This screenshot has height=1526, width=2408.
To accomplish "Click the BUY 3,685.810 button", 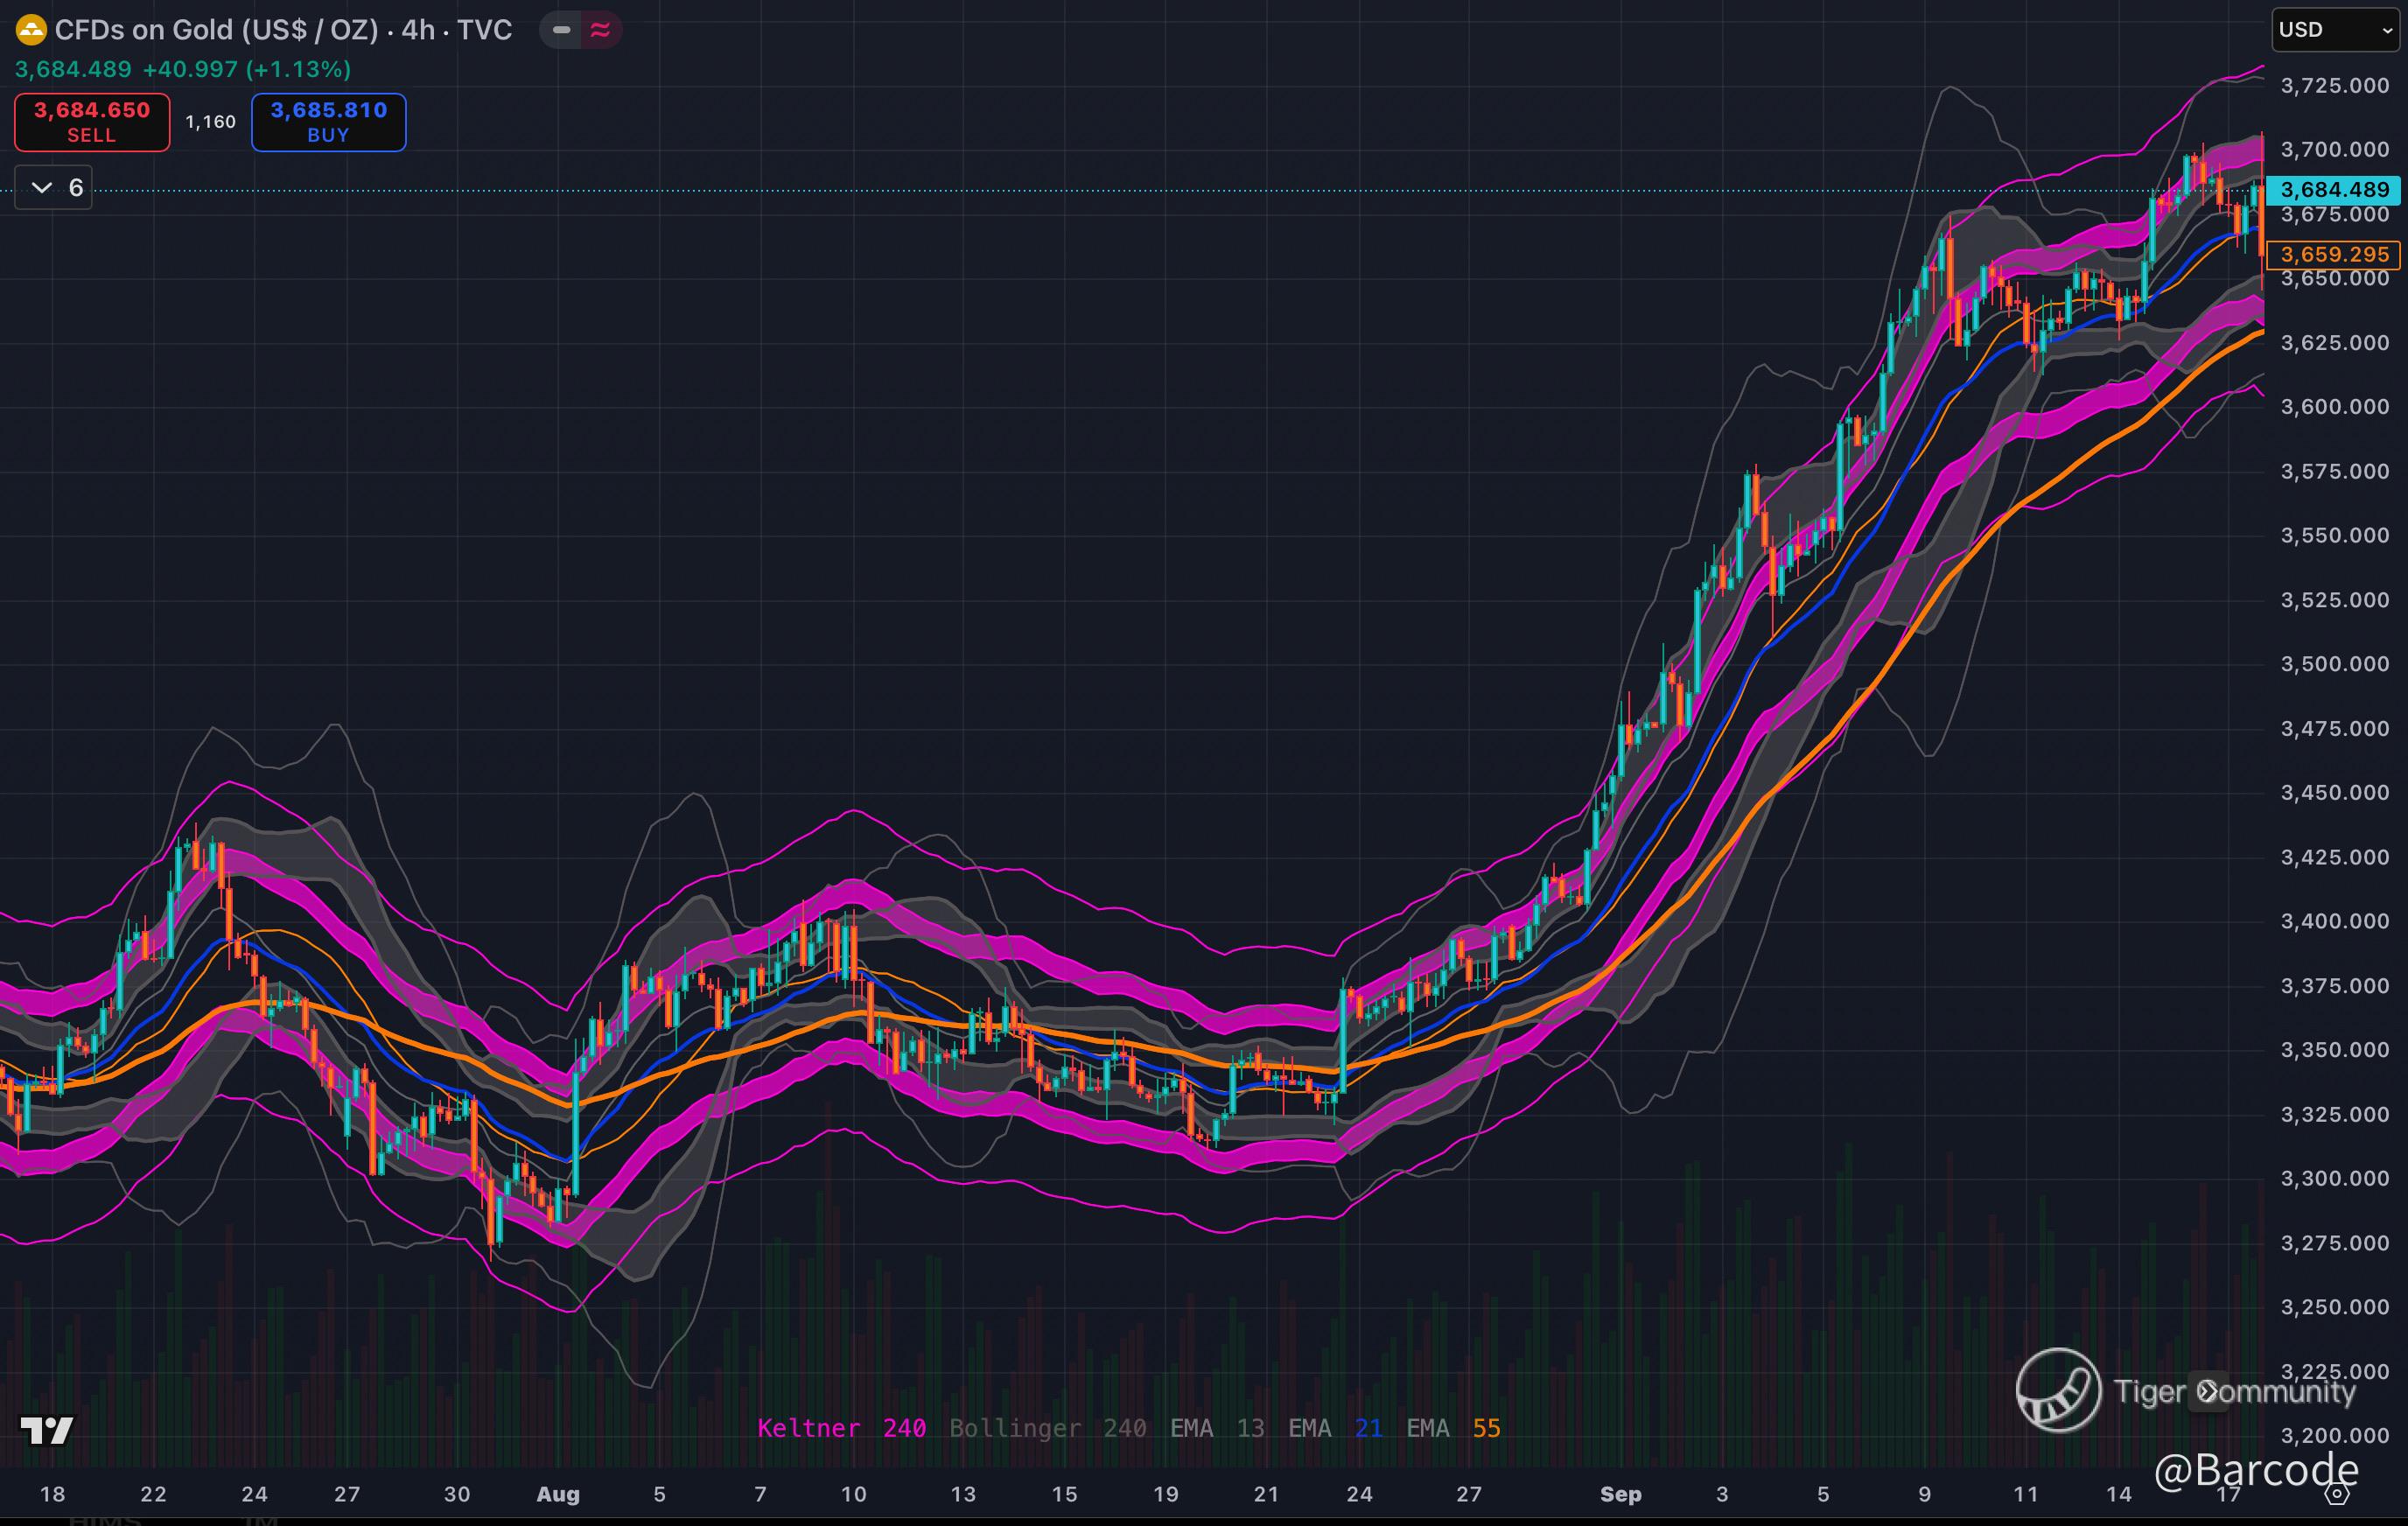I will point(328,122).
